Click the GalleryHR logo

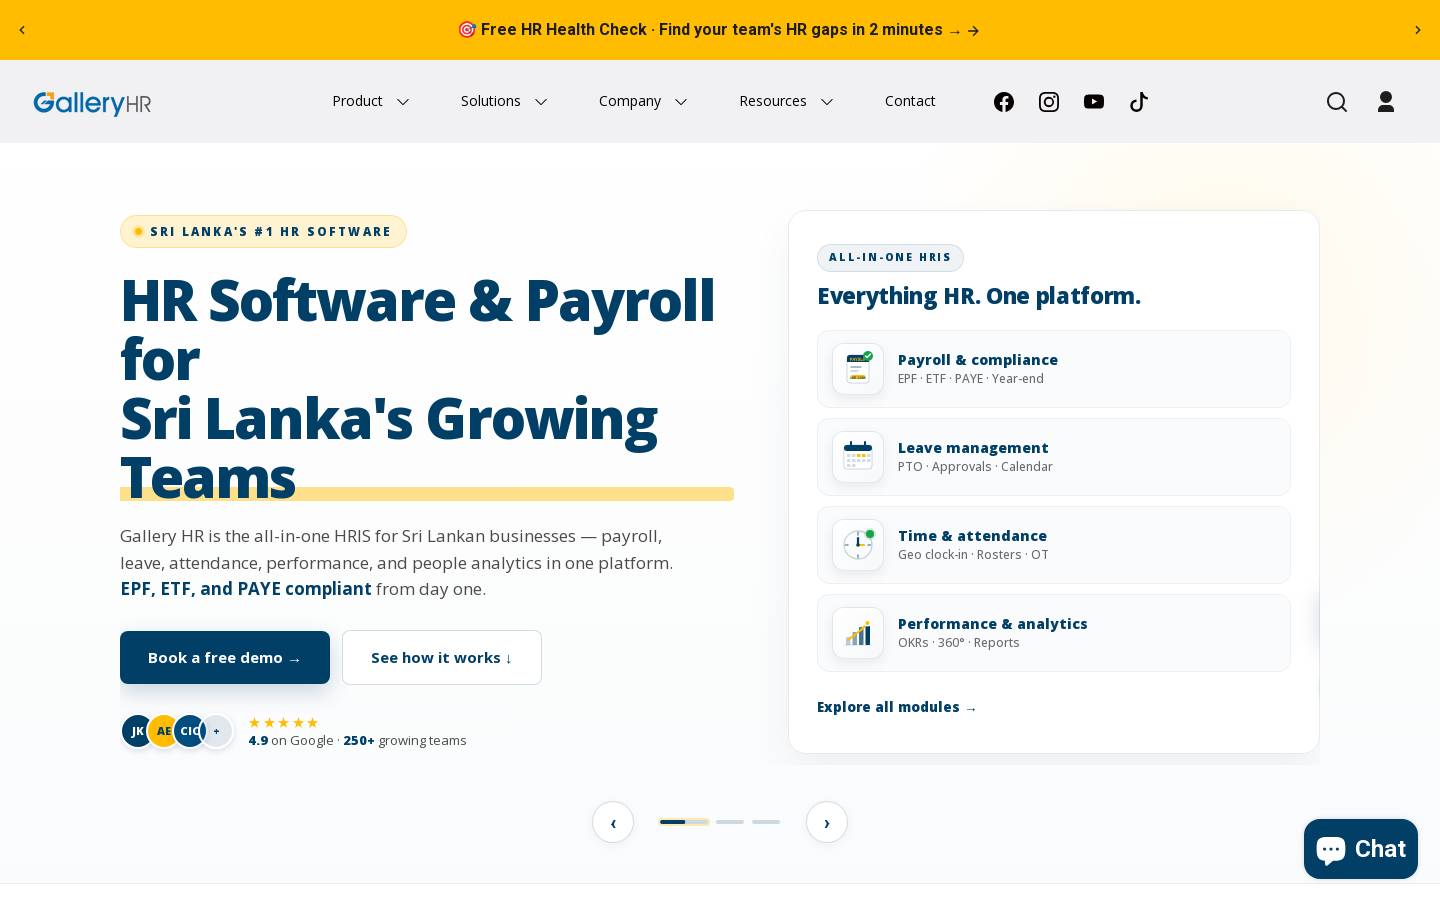click(92, 103)
